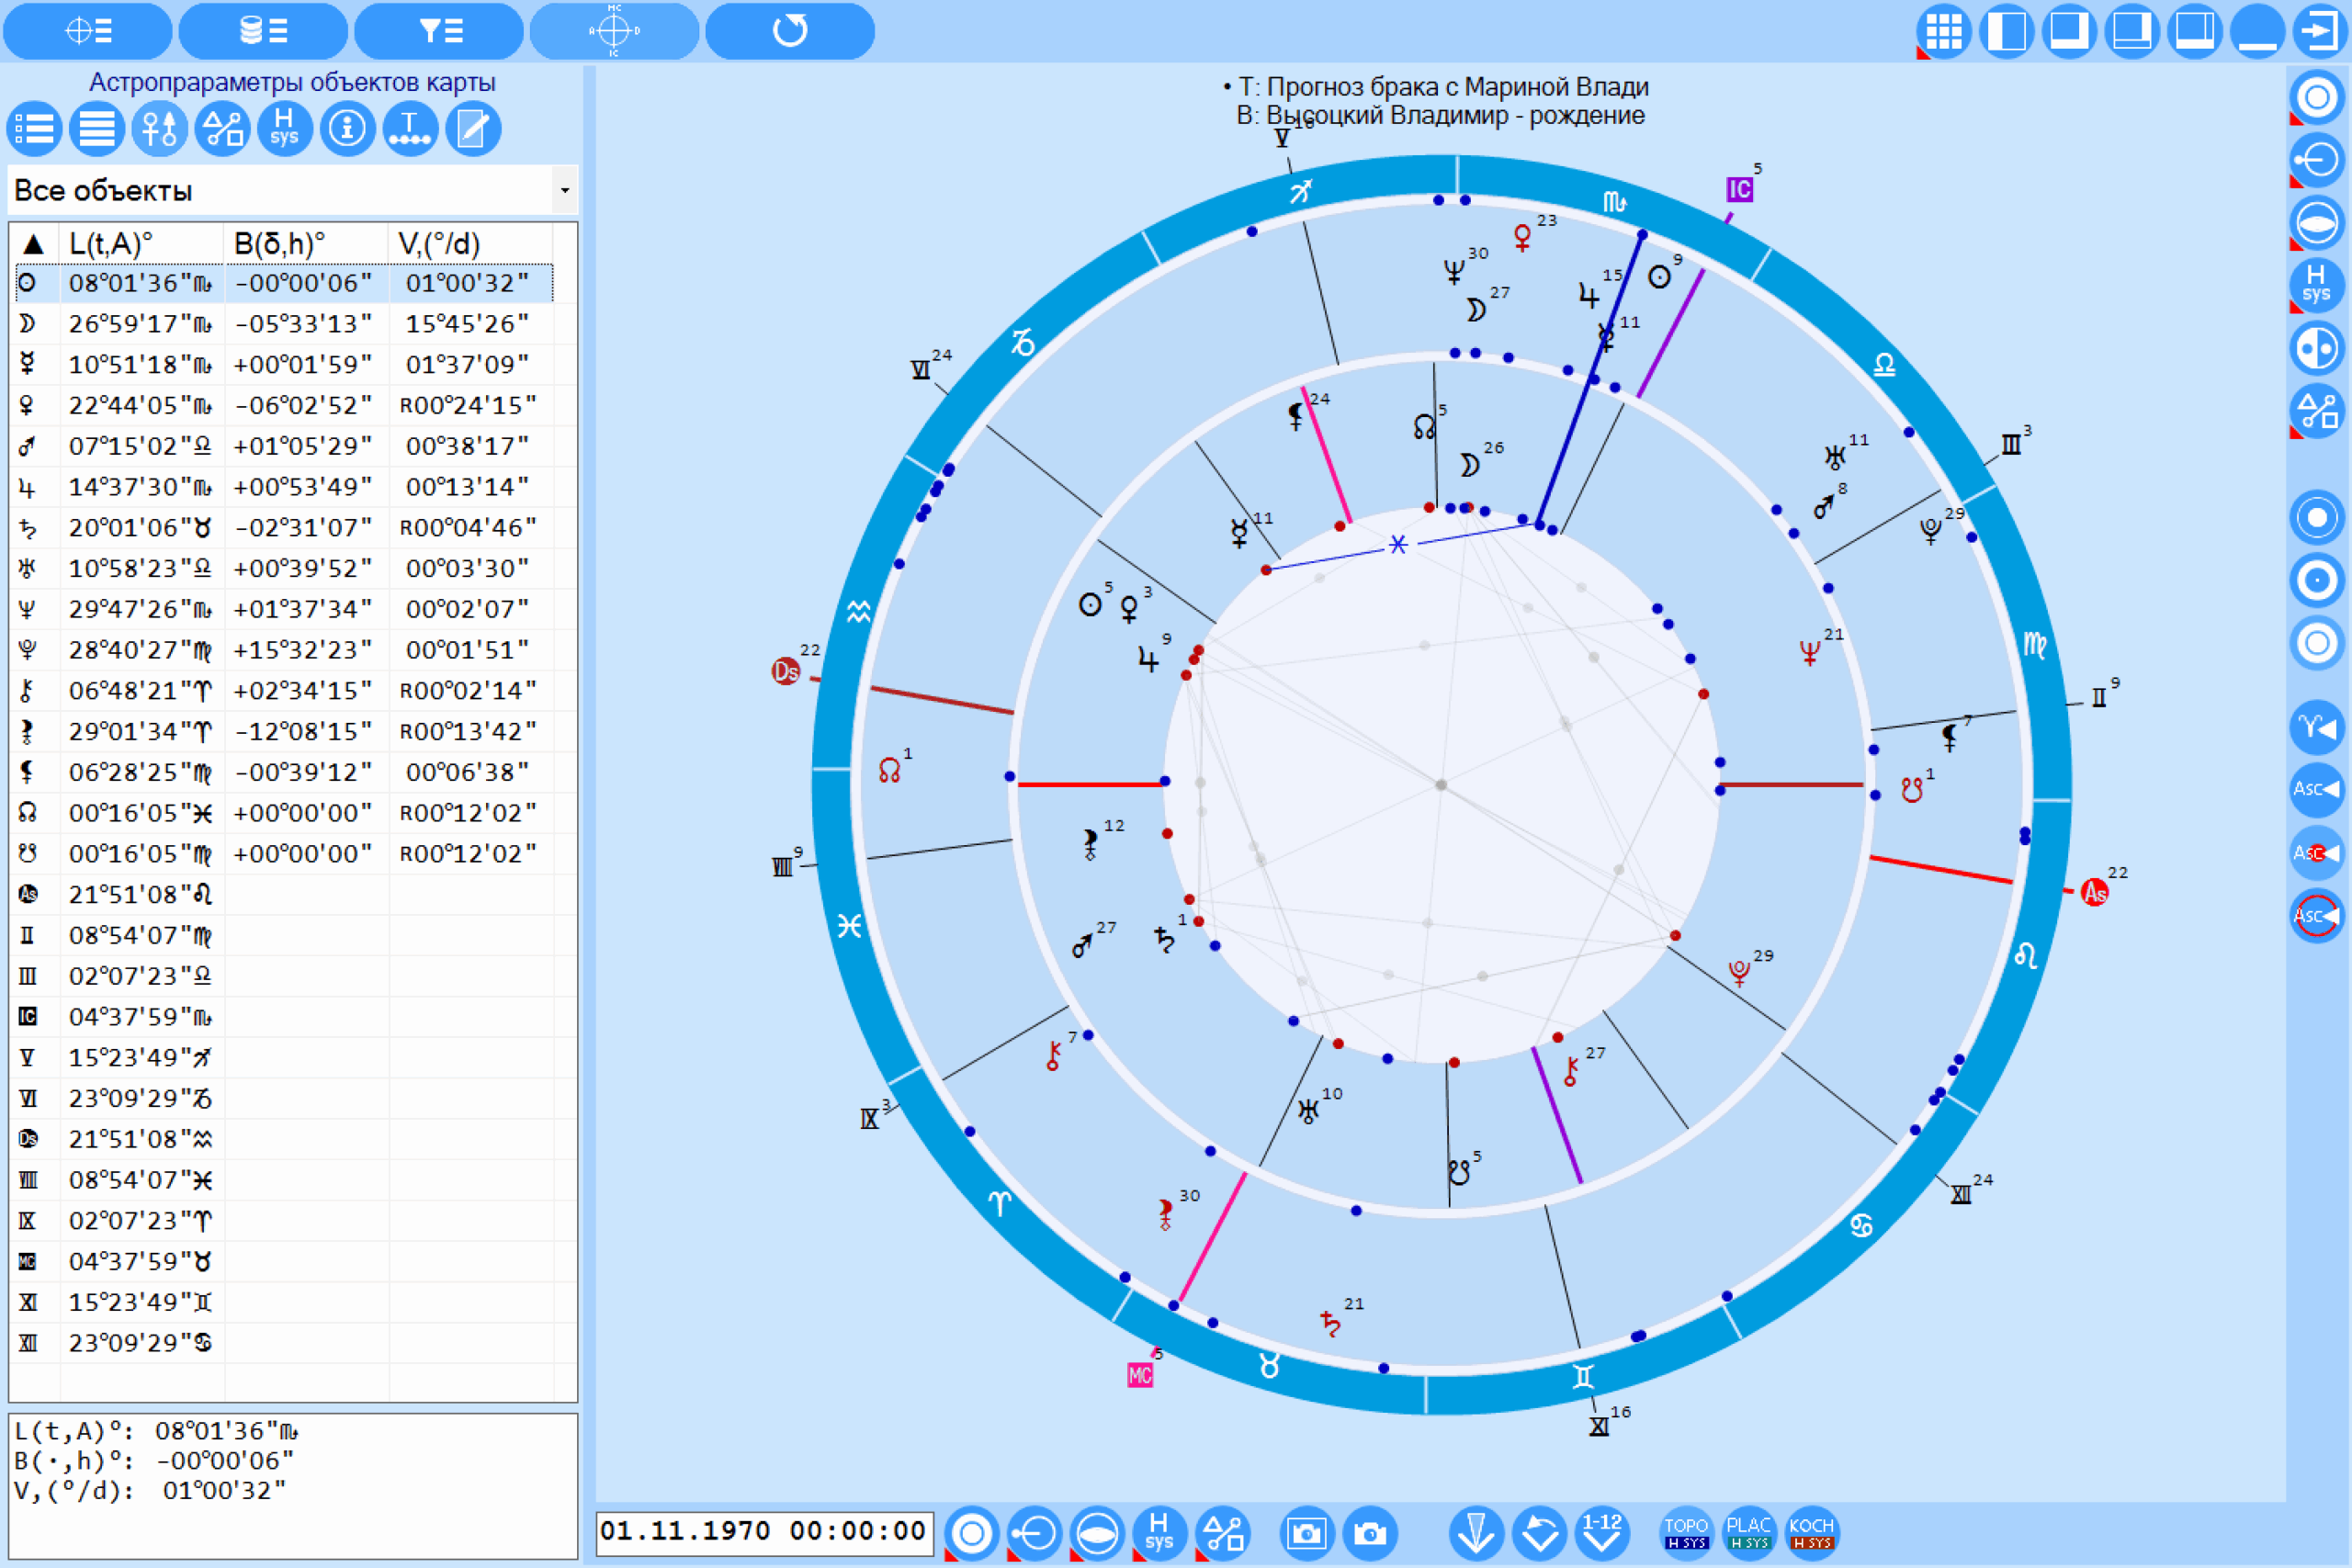The image size is (2352, 1568).
Task: Click the framed camera icon bottom toolbar
Action: point(1307,1532)
